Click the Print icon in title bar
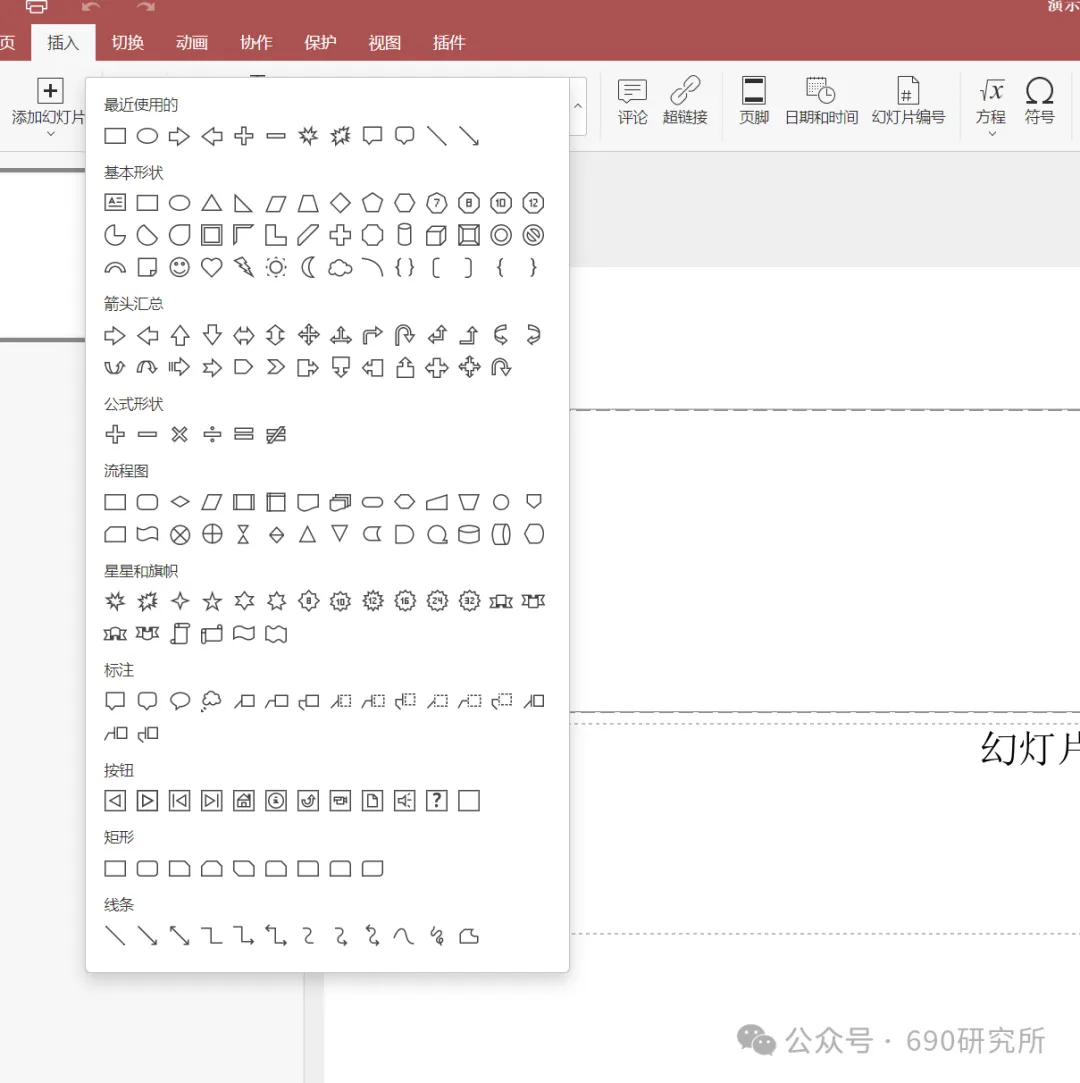This screenshot has width=1080, height=1083. pyautogui.click(x=37, y=7)
